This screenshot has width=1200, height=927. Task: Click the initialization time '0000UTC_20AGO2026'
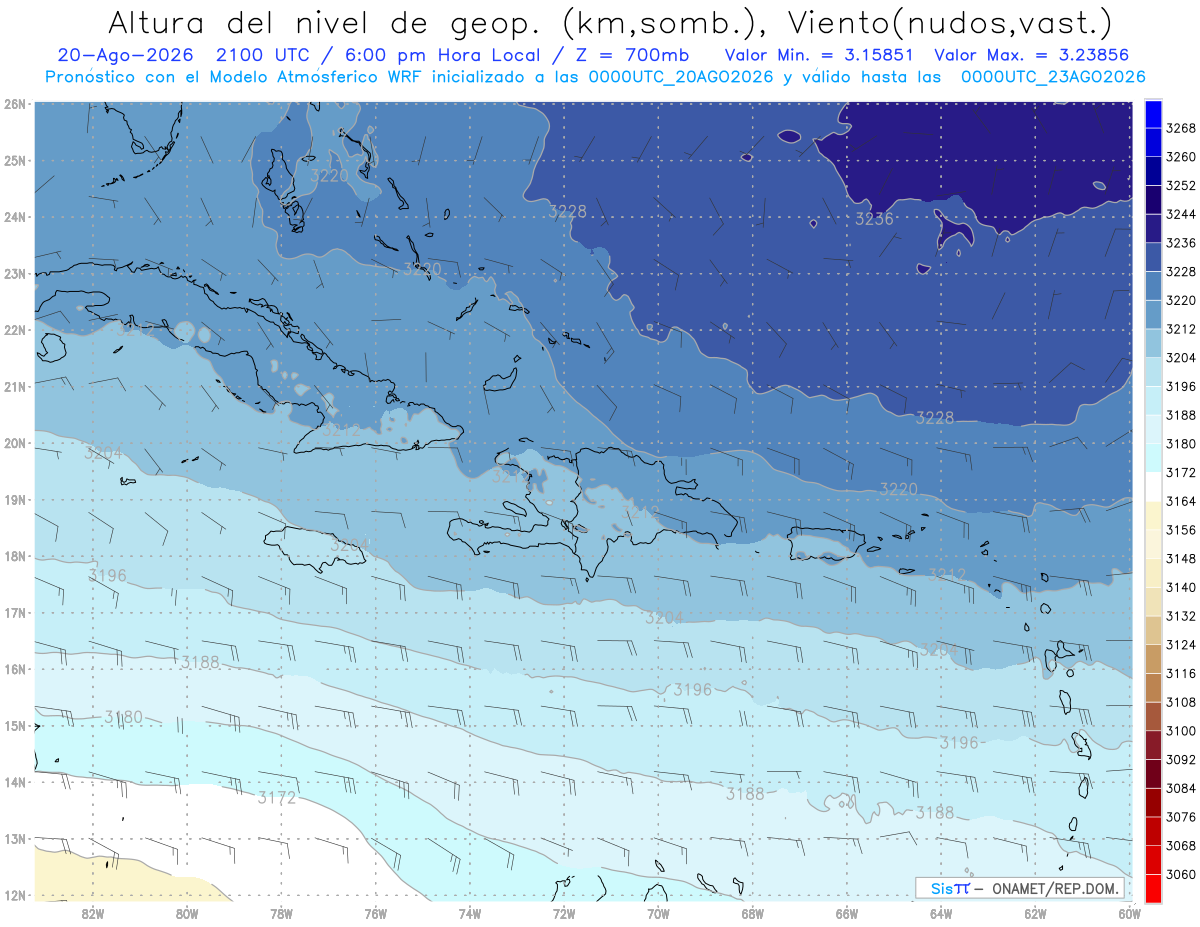click(x=680, y=77)
